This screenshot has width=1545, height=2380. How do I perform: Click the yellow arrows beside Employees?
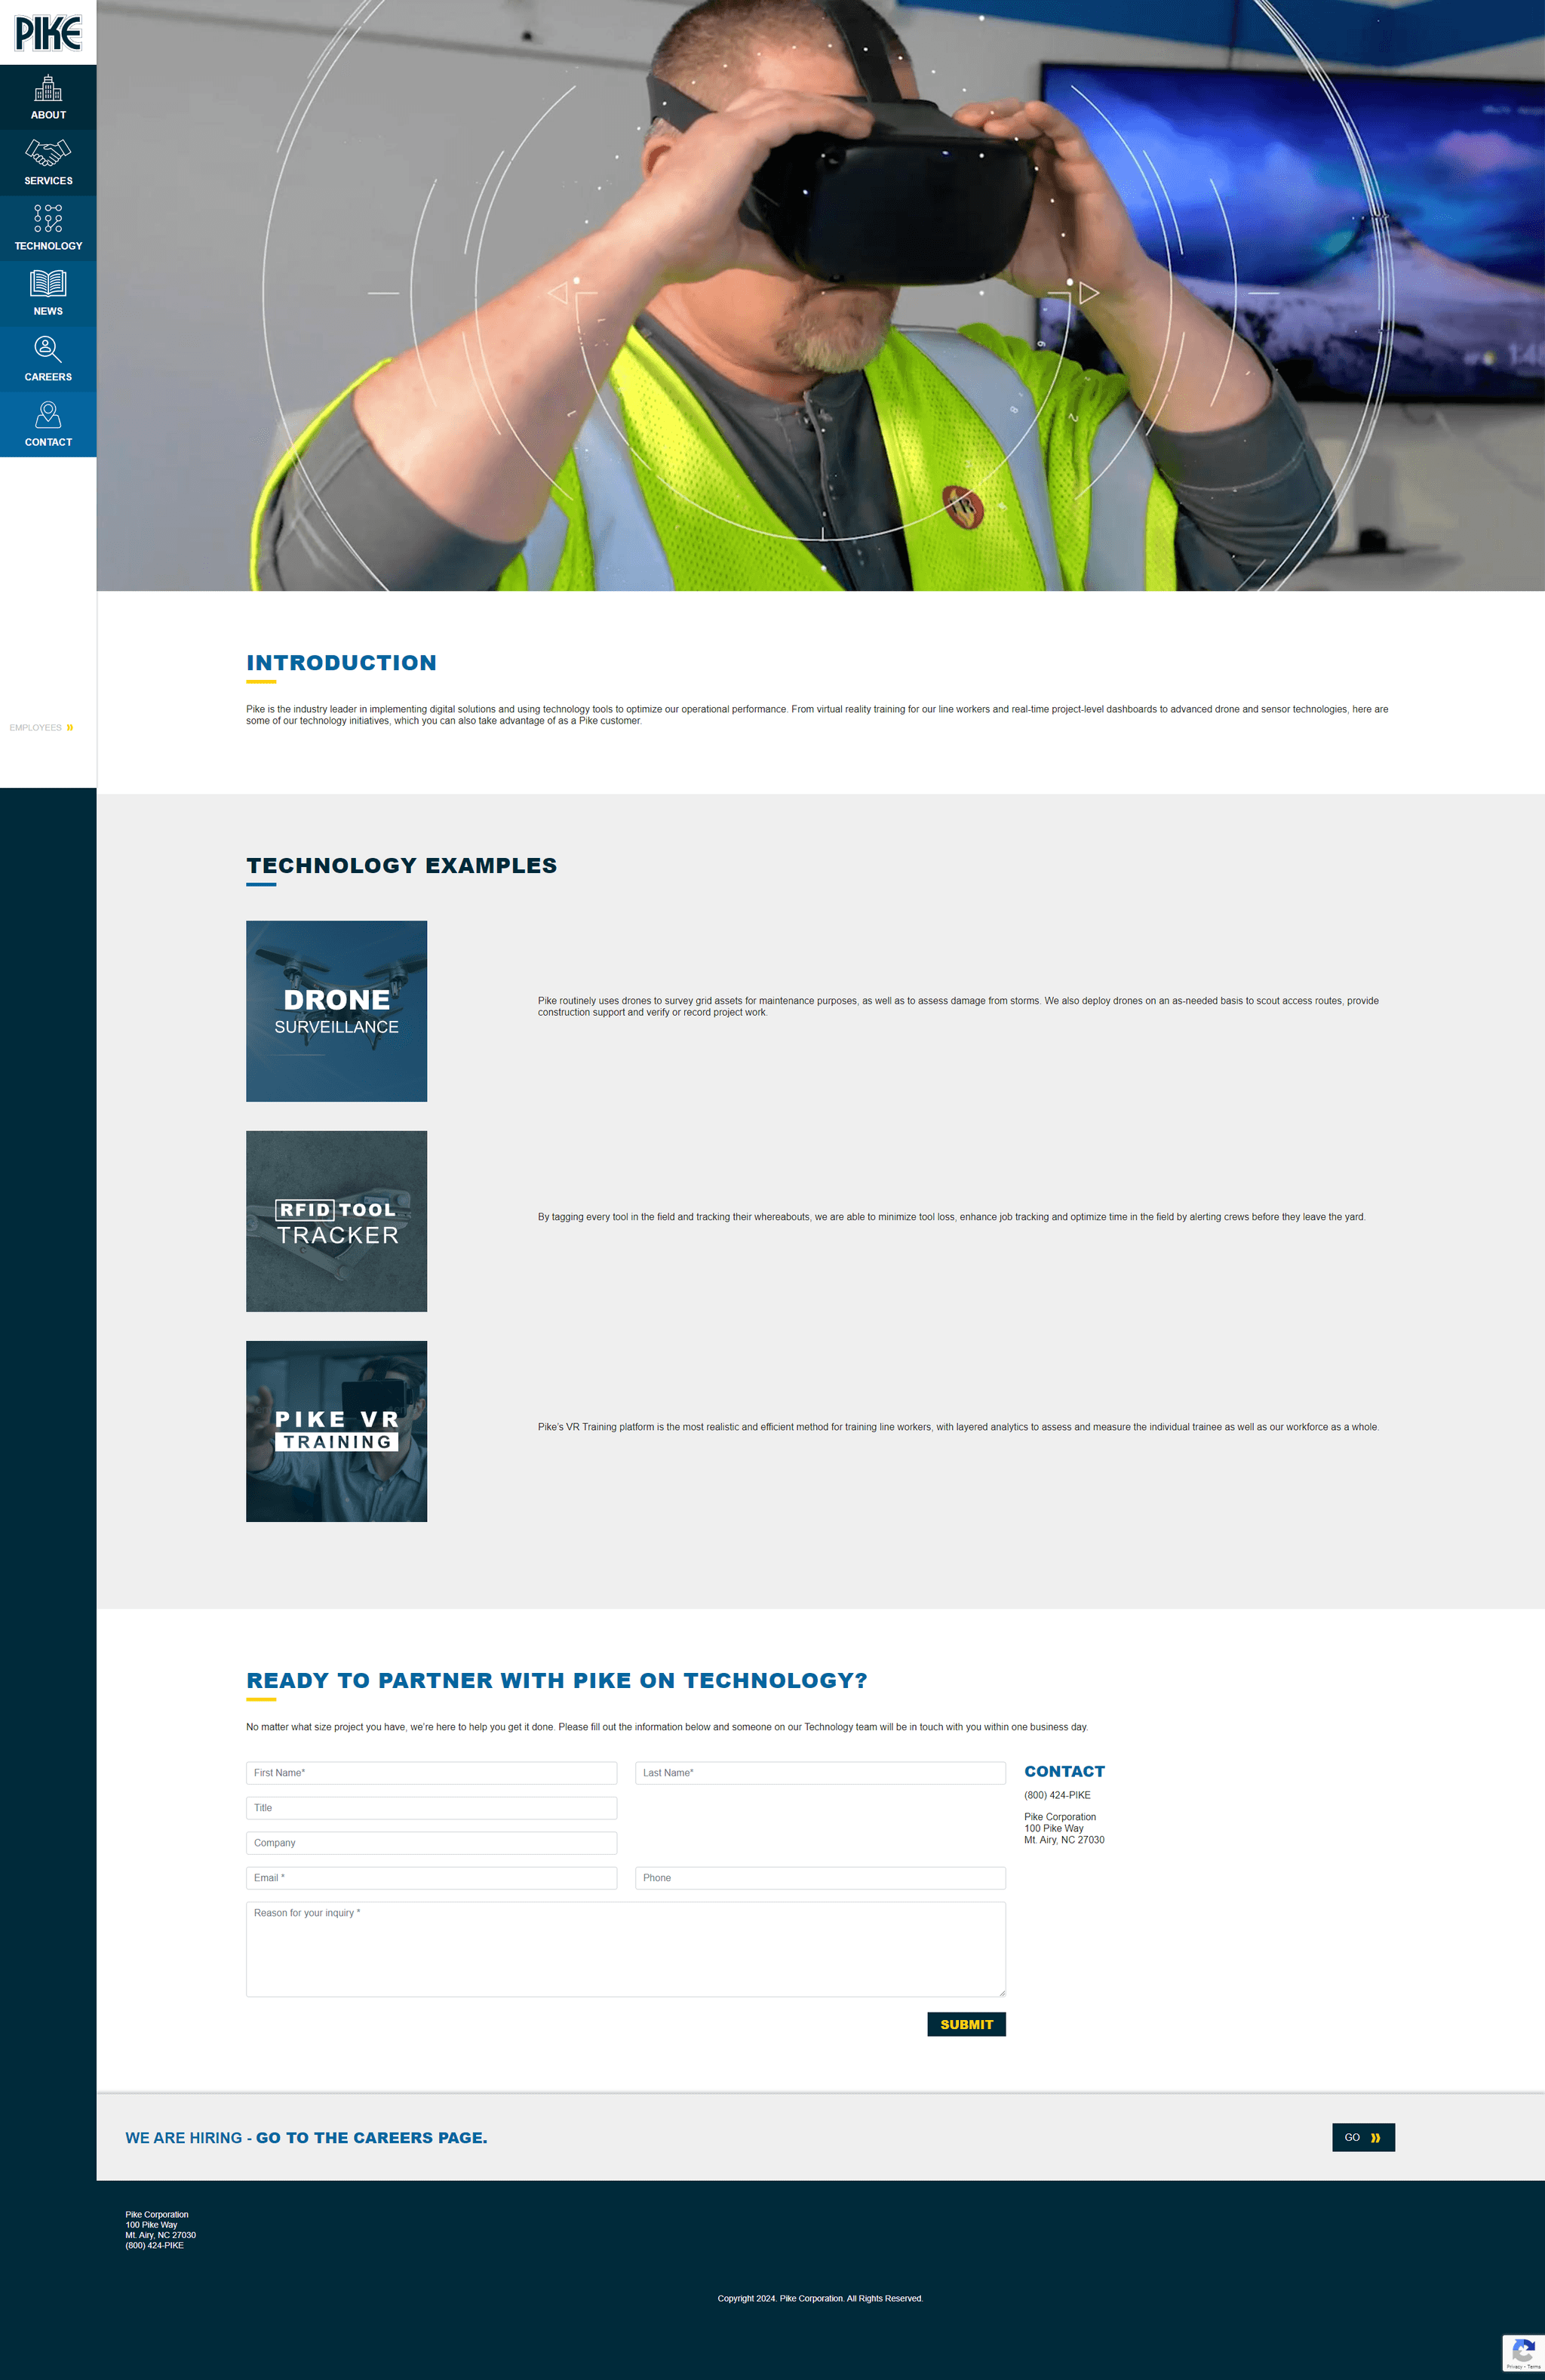pyautogui.click(x=70, y=727)
